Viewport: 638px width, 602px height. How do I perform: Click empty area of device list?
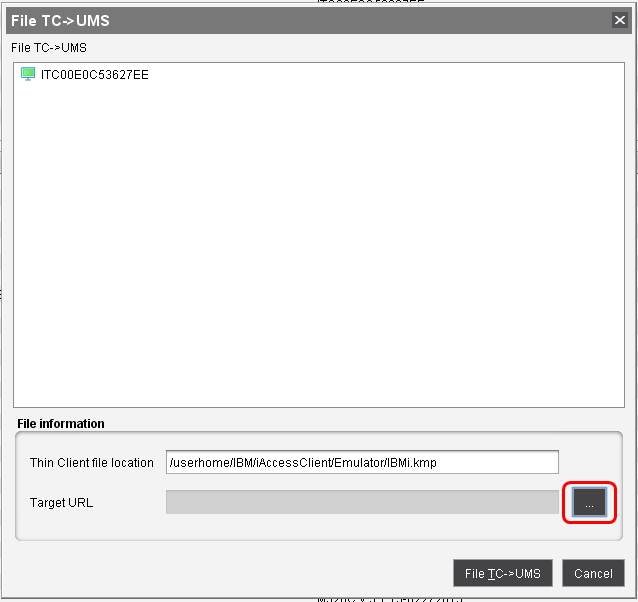point(318,250)
